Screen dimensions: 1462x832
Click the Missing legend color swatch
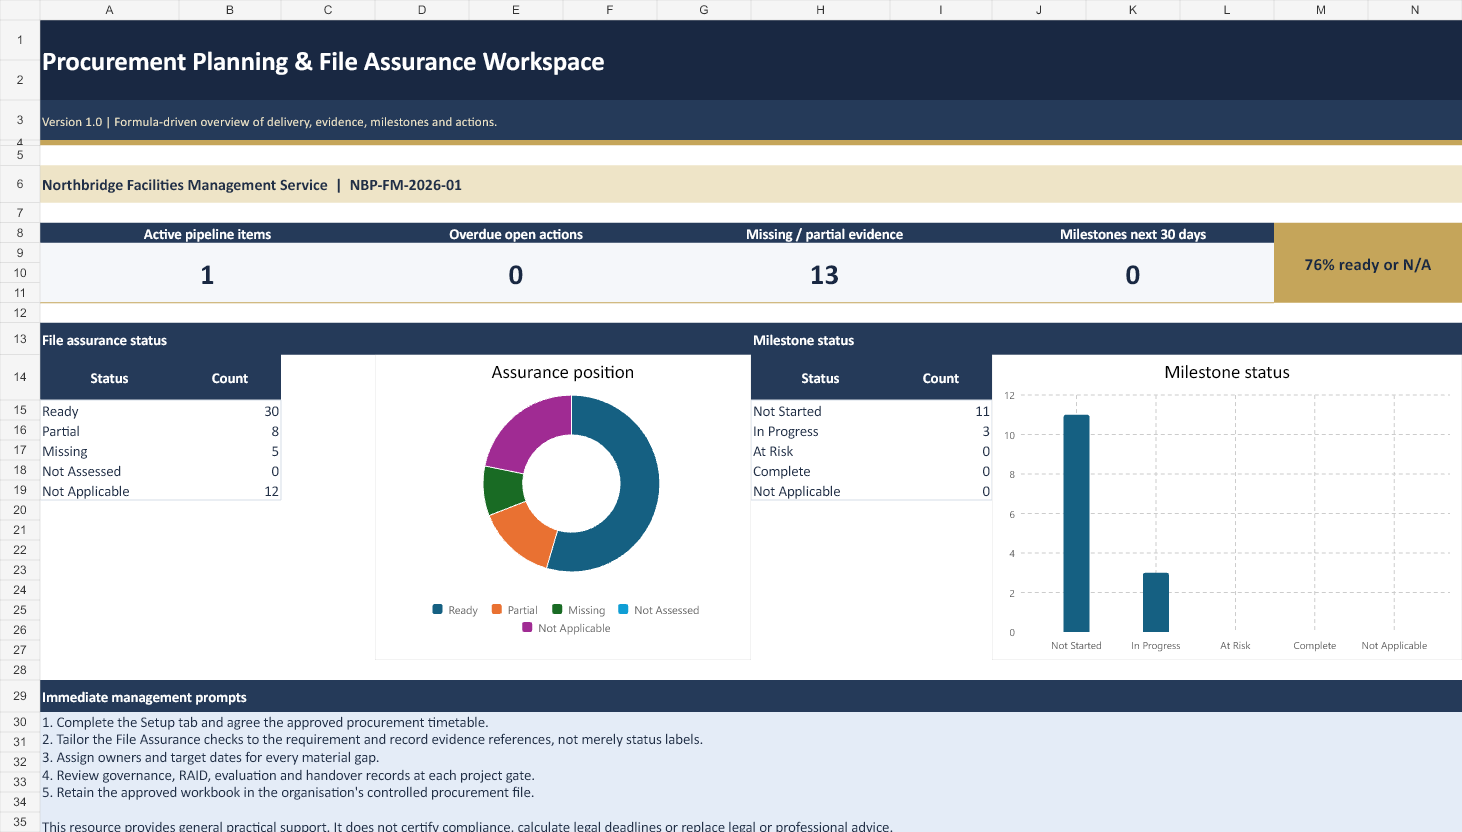coord(557,609)
